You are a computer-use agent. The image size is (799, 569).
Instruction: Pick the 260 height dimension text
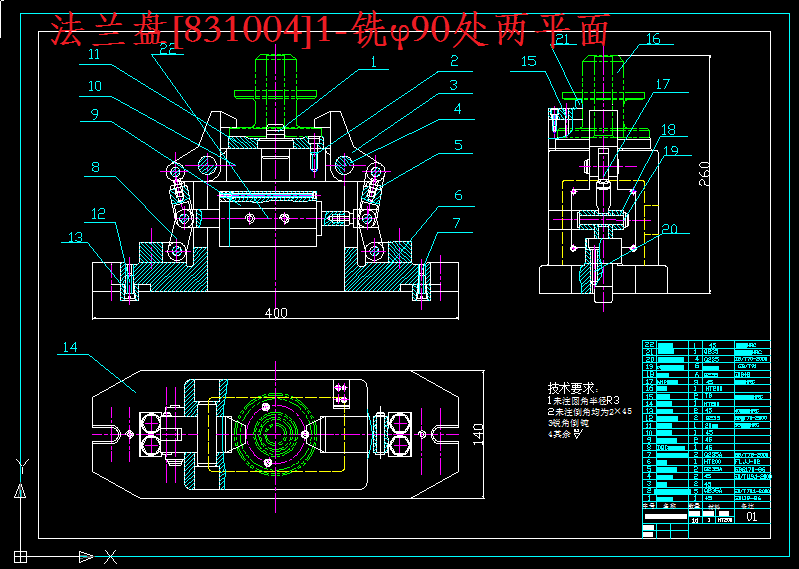click(x=703, y=174)
